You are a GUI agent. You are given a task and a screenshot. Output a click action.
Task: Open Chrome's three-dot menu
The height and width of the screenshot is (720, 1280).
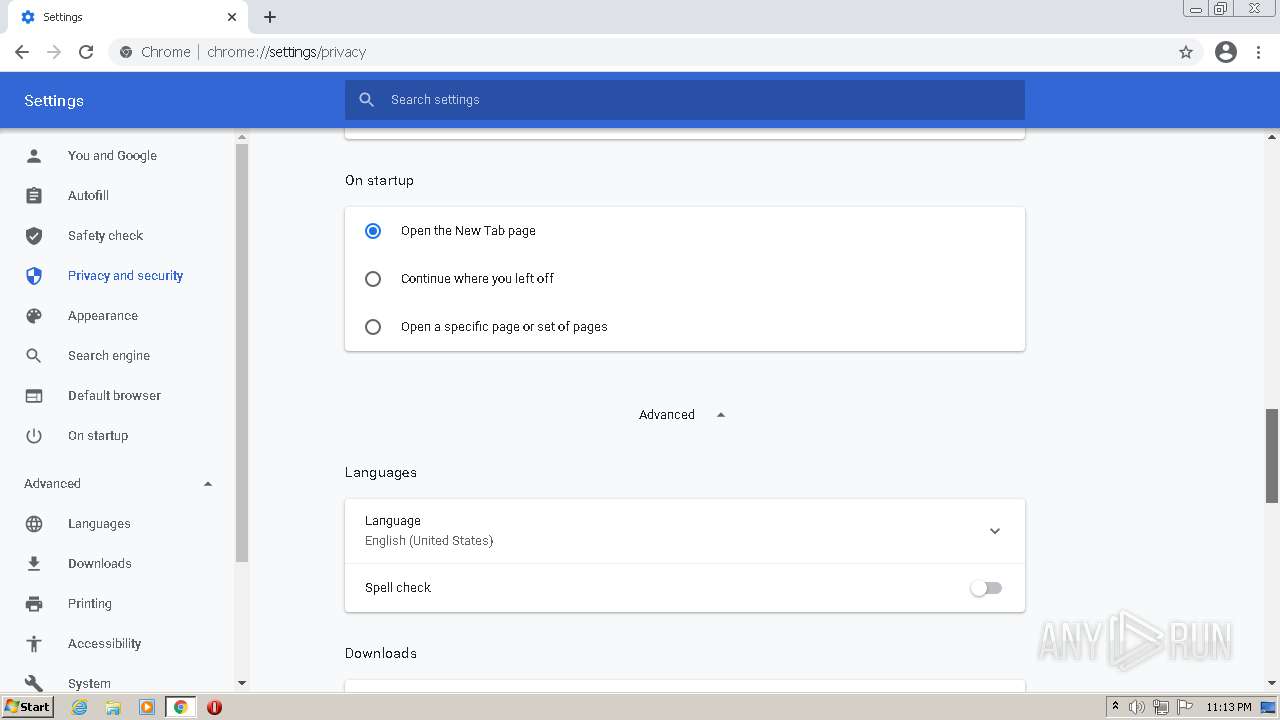[1259, 52]
